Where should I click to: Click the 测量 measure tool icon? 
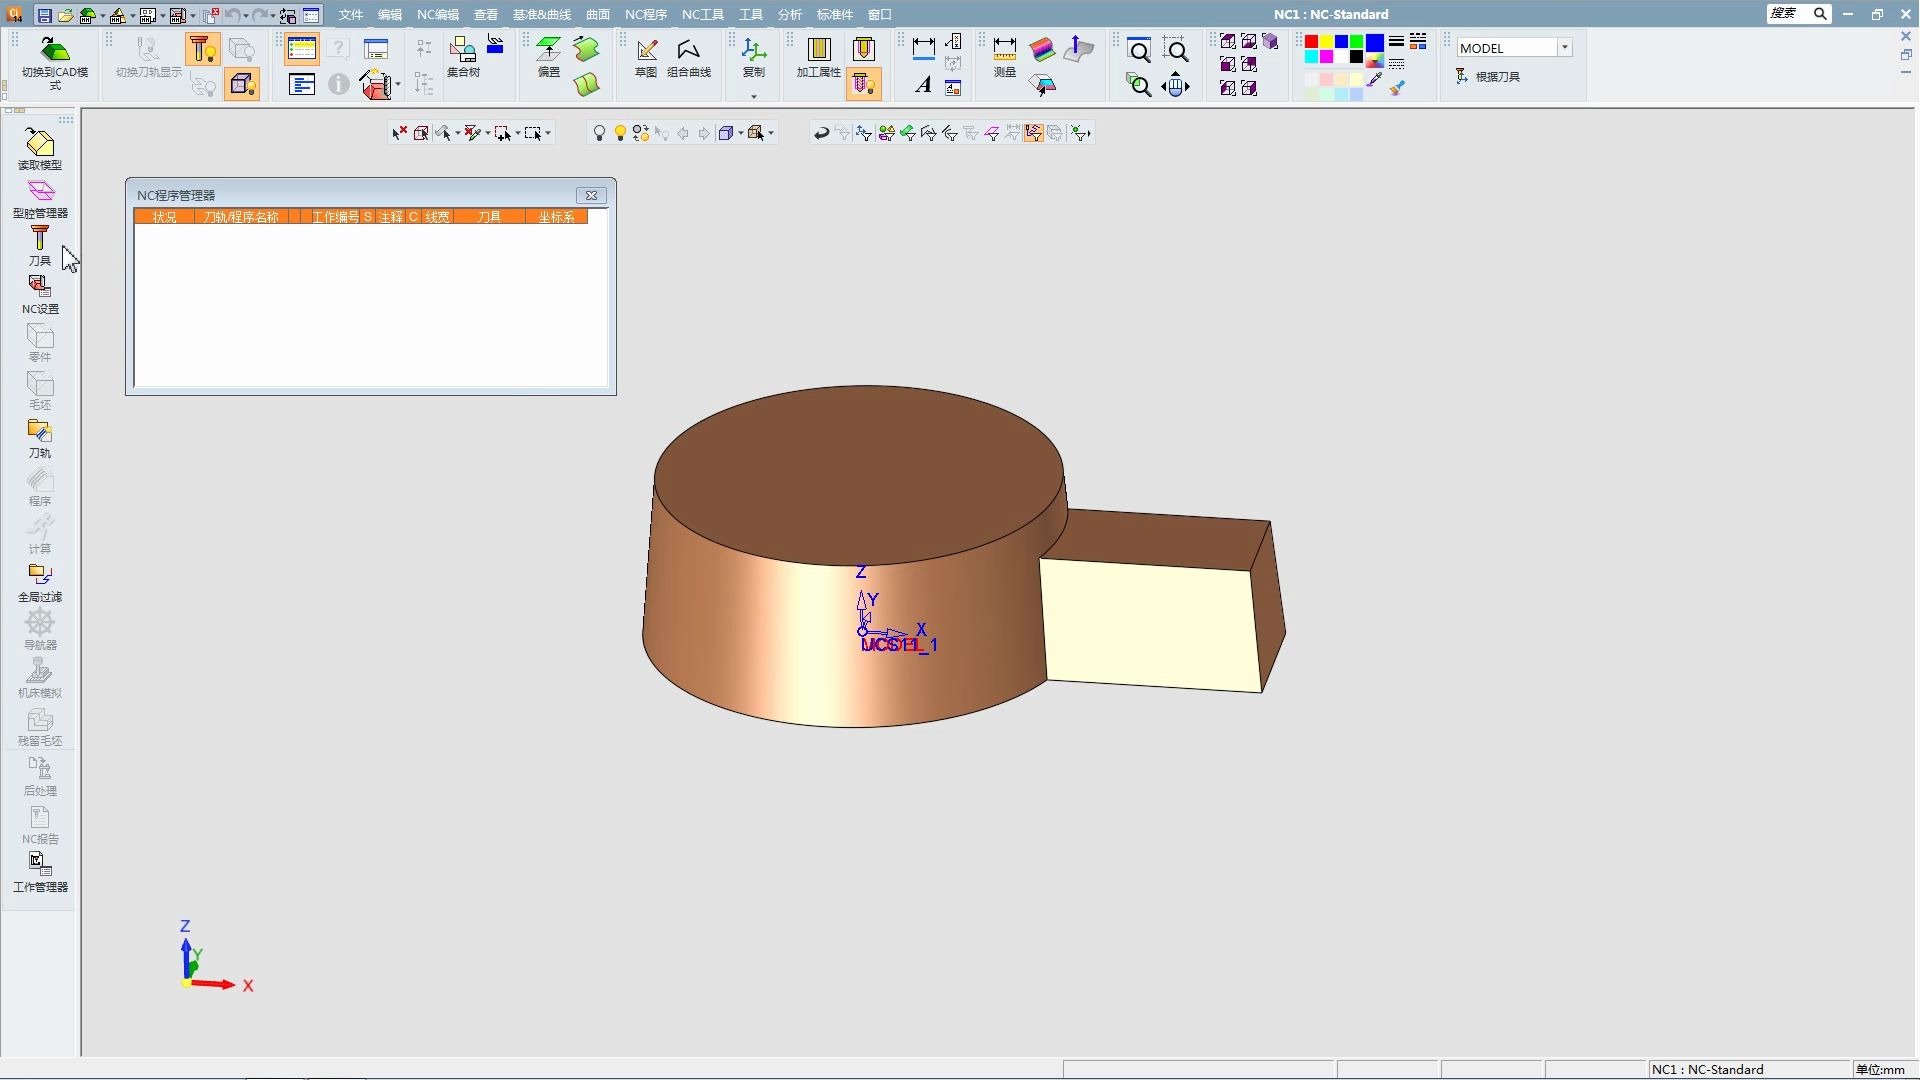pos(1005,50)
